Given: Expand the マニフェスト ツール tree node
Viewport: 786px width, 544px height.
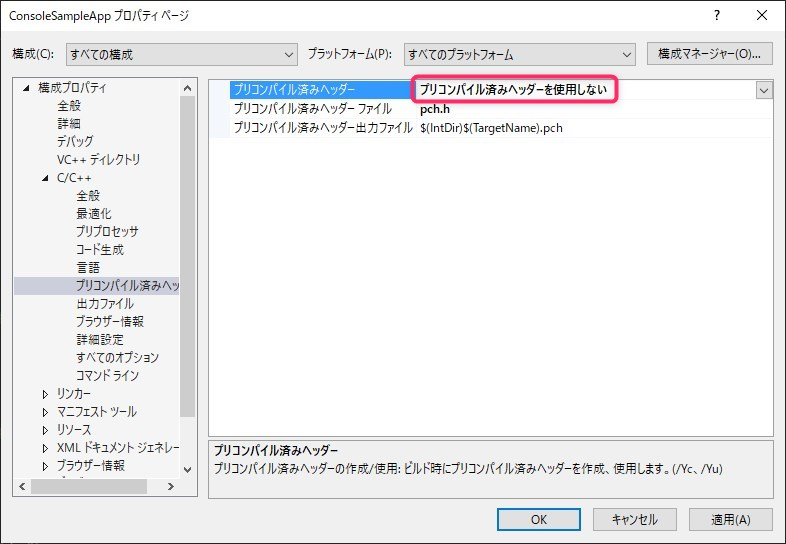Looking at the screenshot, I should click(45, 412).
